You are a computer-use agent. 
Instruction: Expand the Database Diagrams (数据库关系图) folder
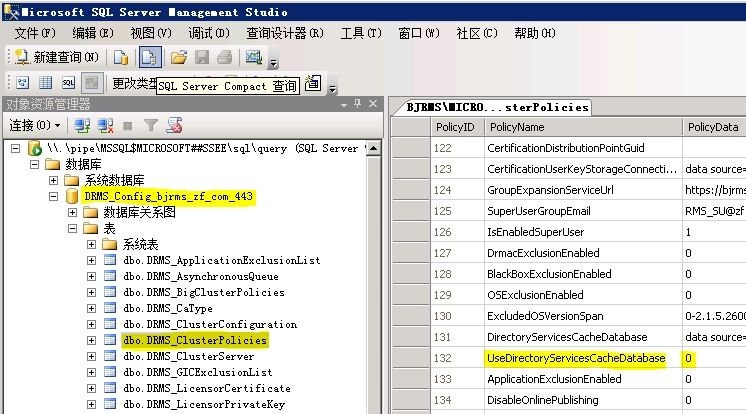[x=72, y=212]
